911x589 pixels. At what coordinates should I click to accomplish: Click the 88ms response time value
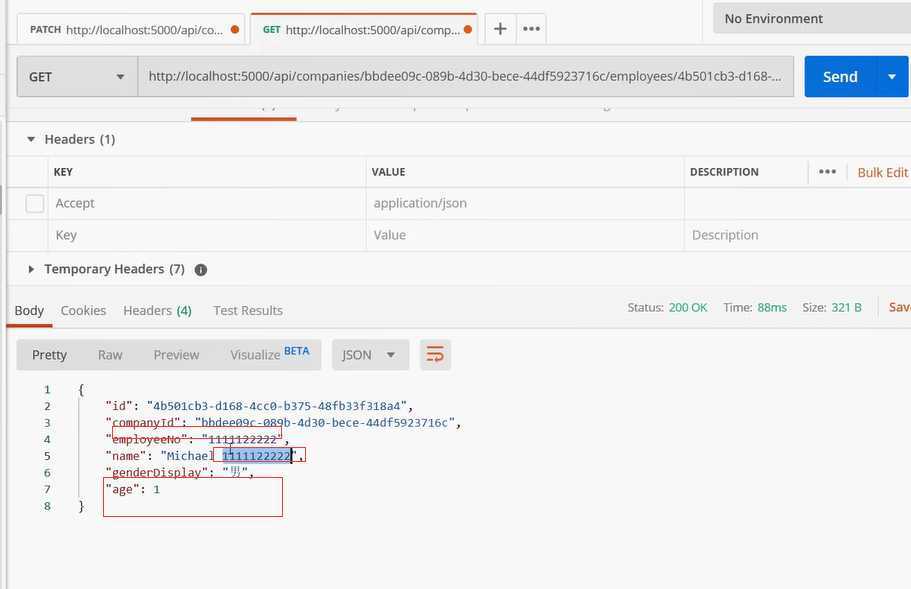772,308
